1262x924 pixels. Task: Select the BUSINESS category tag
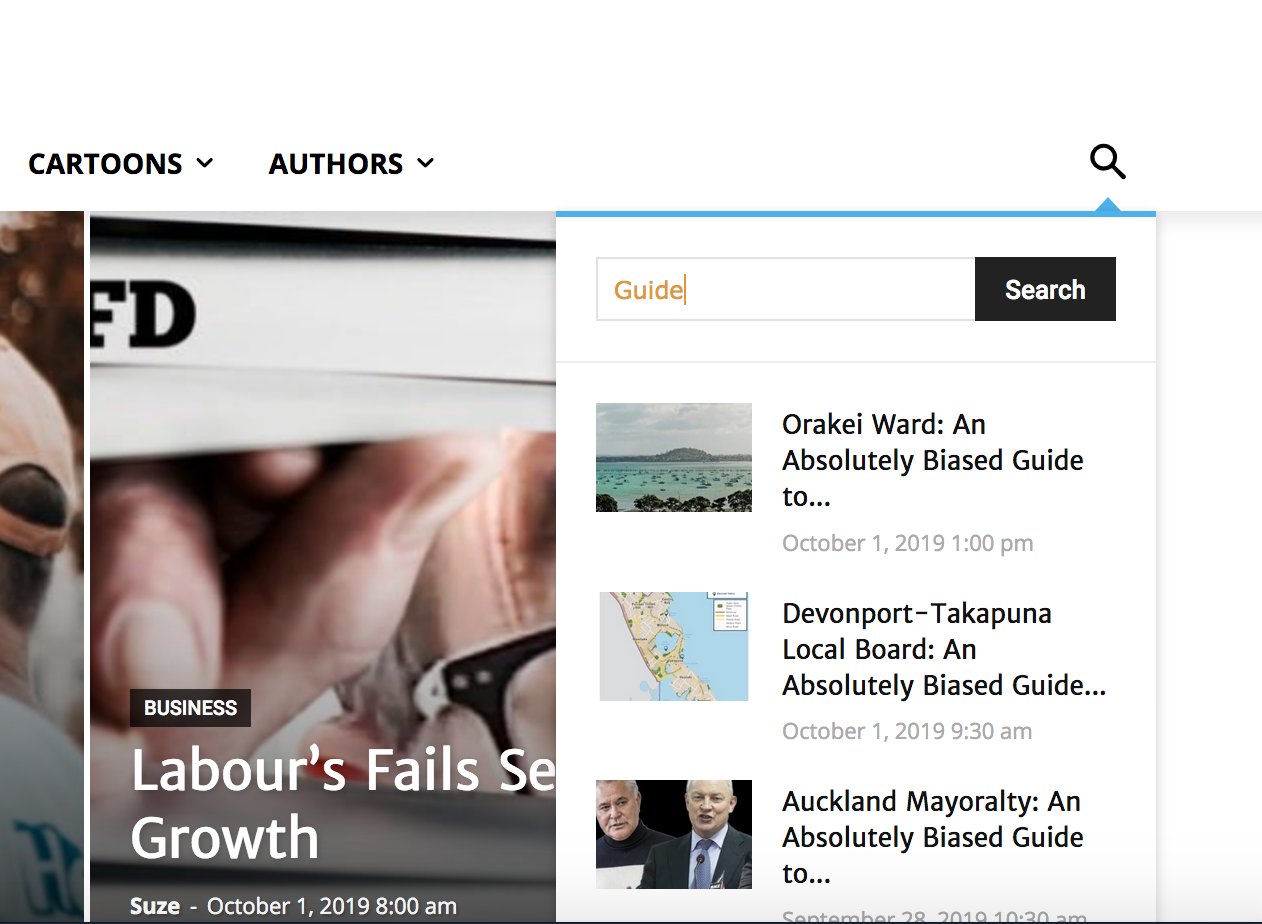click(190, 708)
